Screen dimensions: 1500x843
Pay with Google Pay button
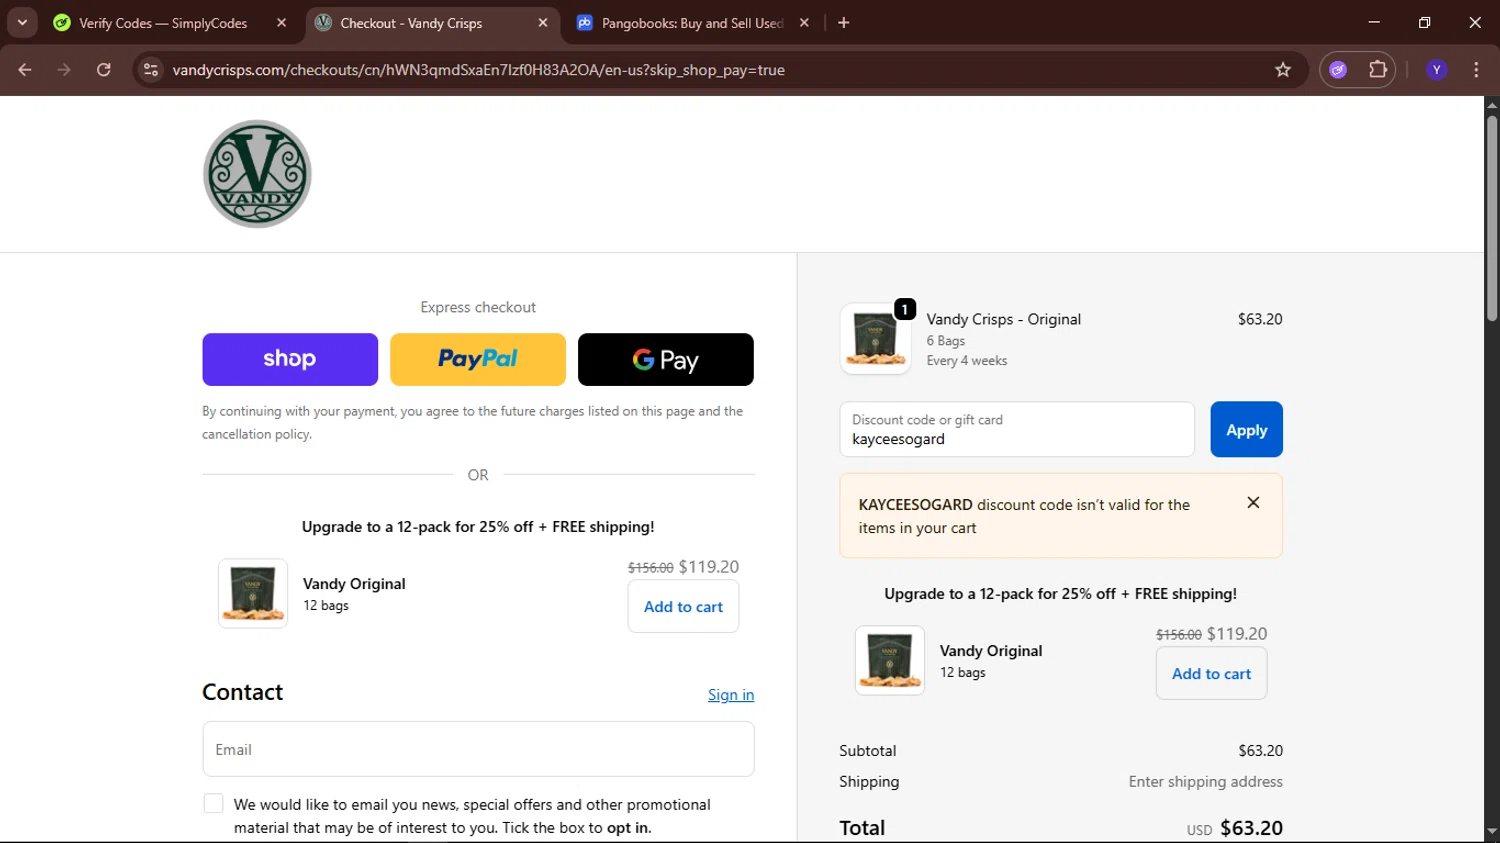click(x=666, y=359)
